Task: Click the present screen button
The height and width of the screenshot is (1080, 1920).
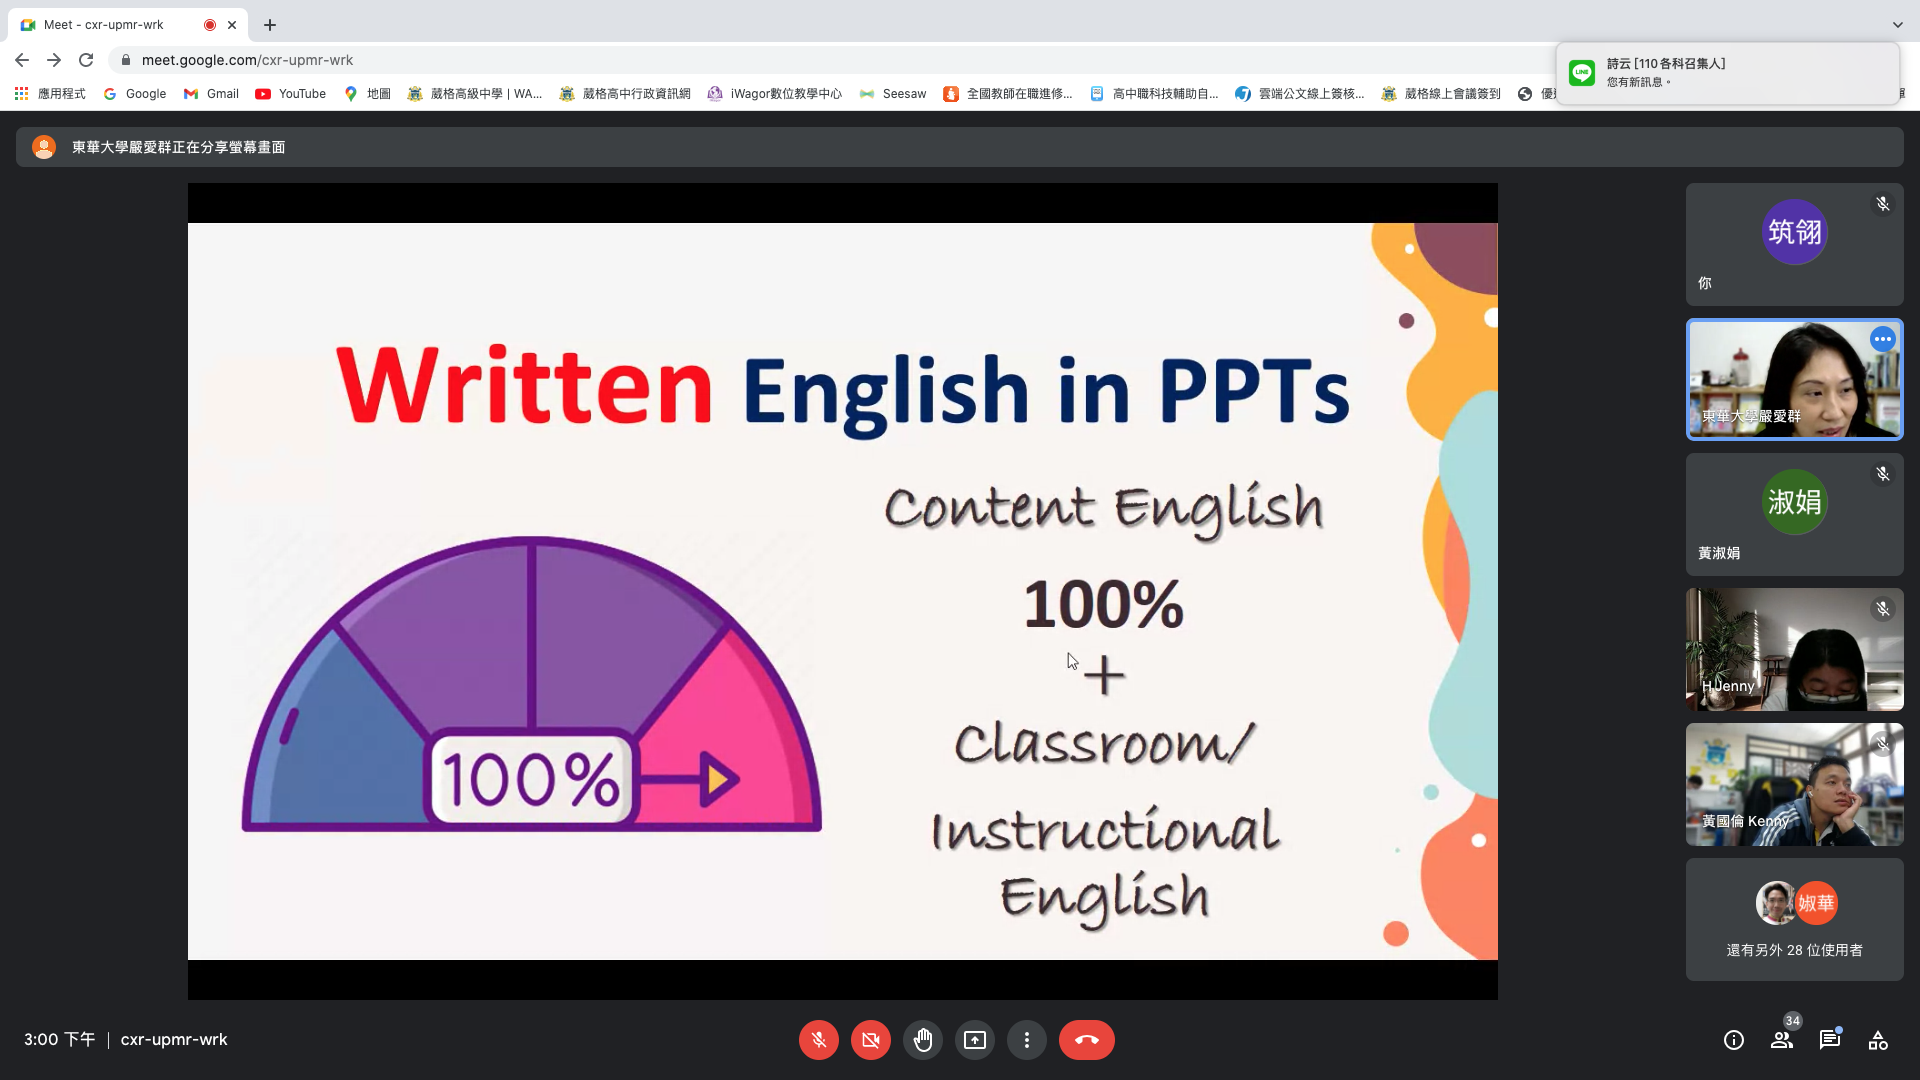Action: tap(974, 1040)
